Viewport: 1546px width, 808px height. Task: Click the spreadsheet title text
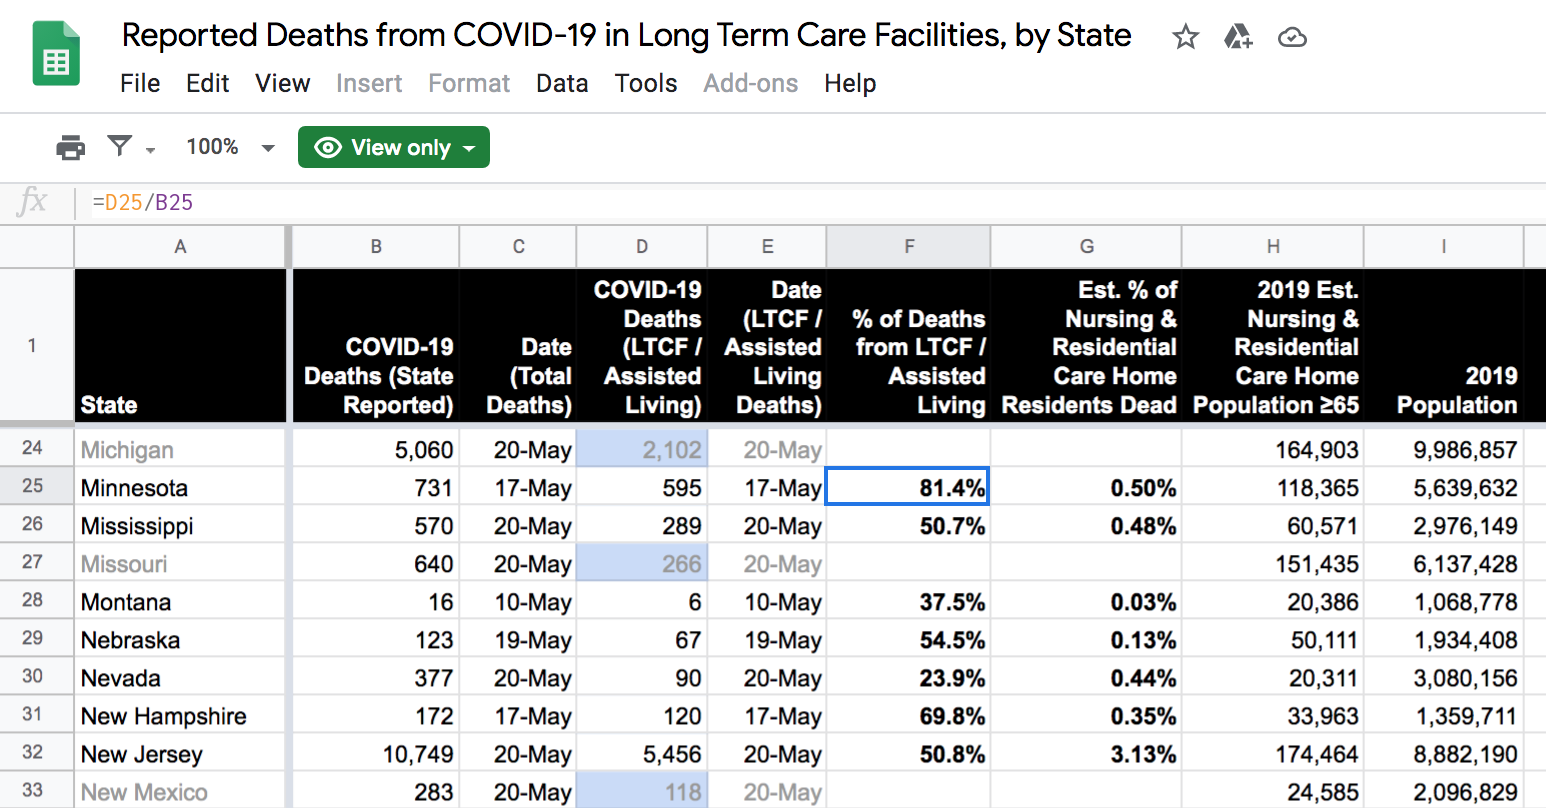pos(626,36)
